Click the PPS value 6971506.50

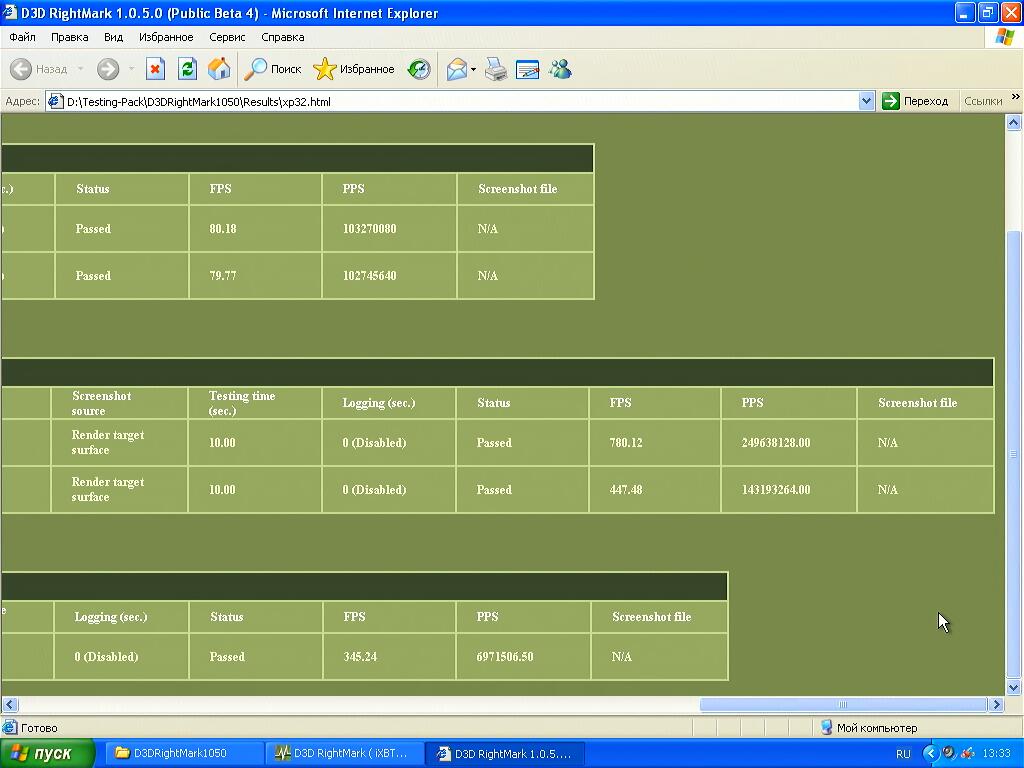[x=505, y=657]
